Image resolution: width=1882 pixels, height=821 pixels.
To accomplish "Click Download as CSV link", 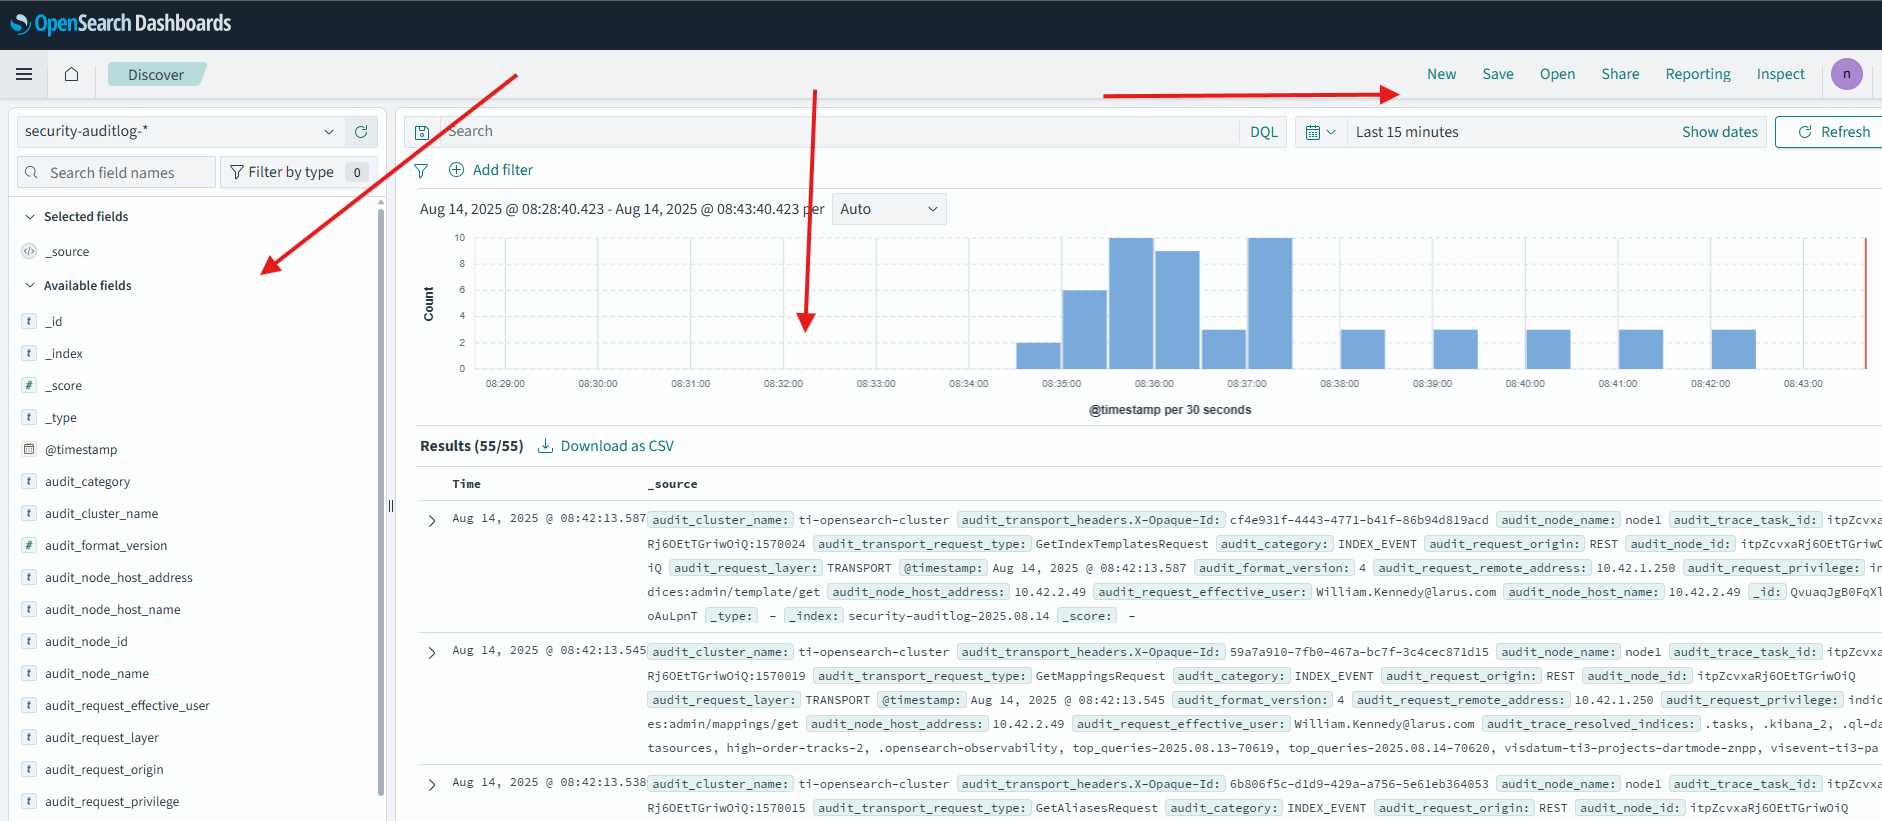I will pyautogui.click(x=606, y=446).
